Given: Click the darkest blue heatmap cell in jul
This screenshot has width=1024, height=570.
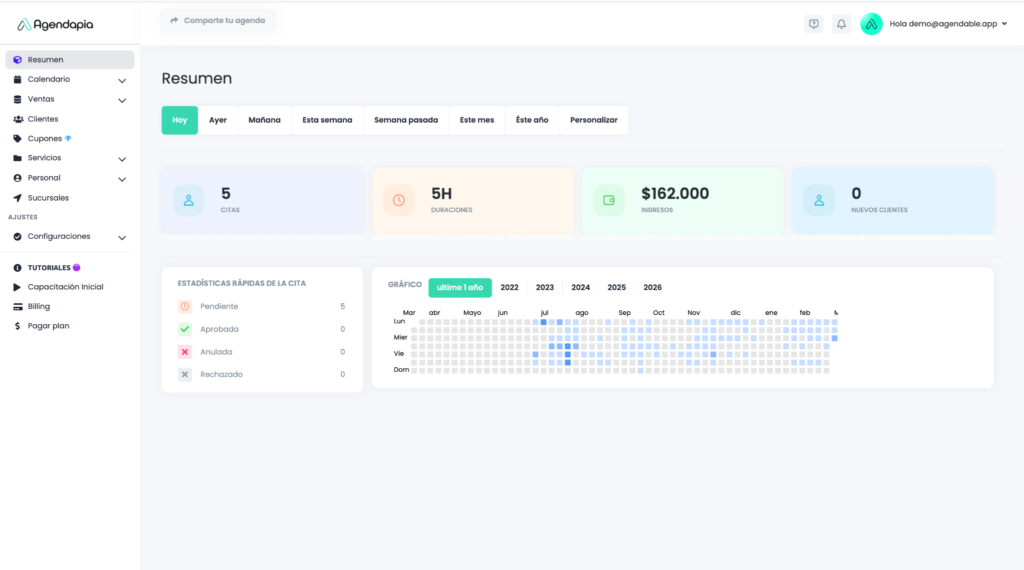Looking at the screenshot, I should [543, 322].
